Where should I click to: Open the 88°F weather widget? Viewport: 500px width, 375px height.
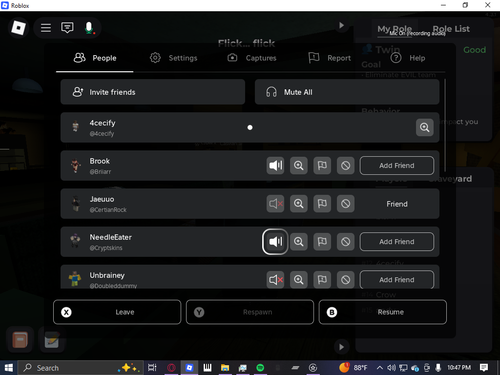coord(353,368)
